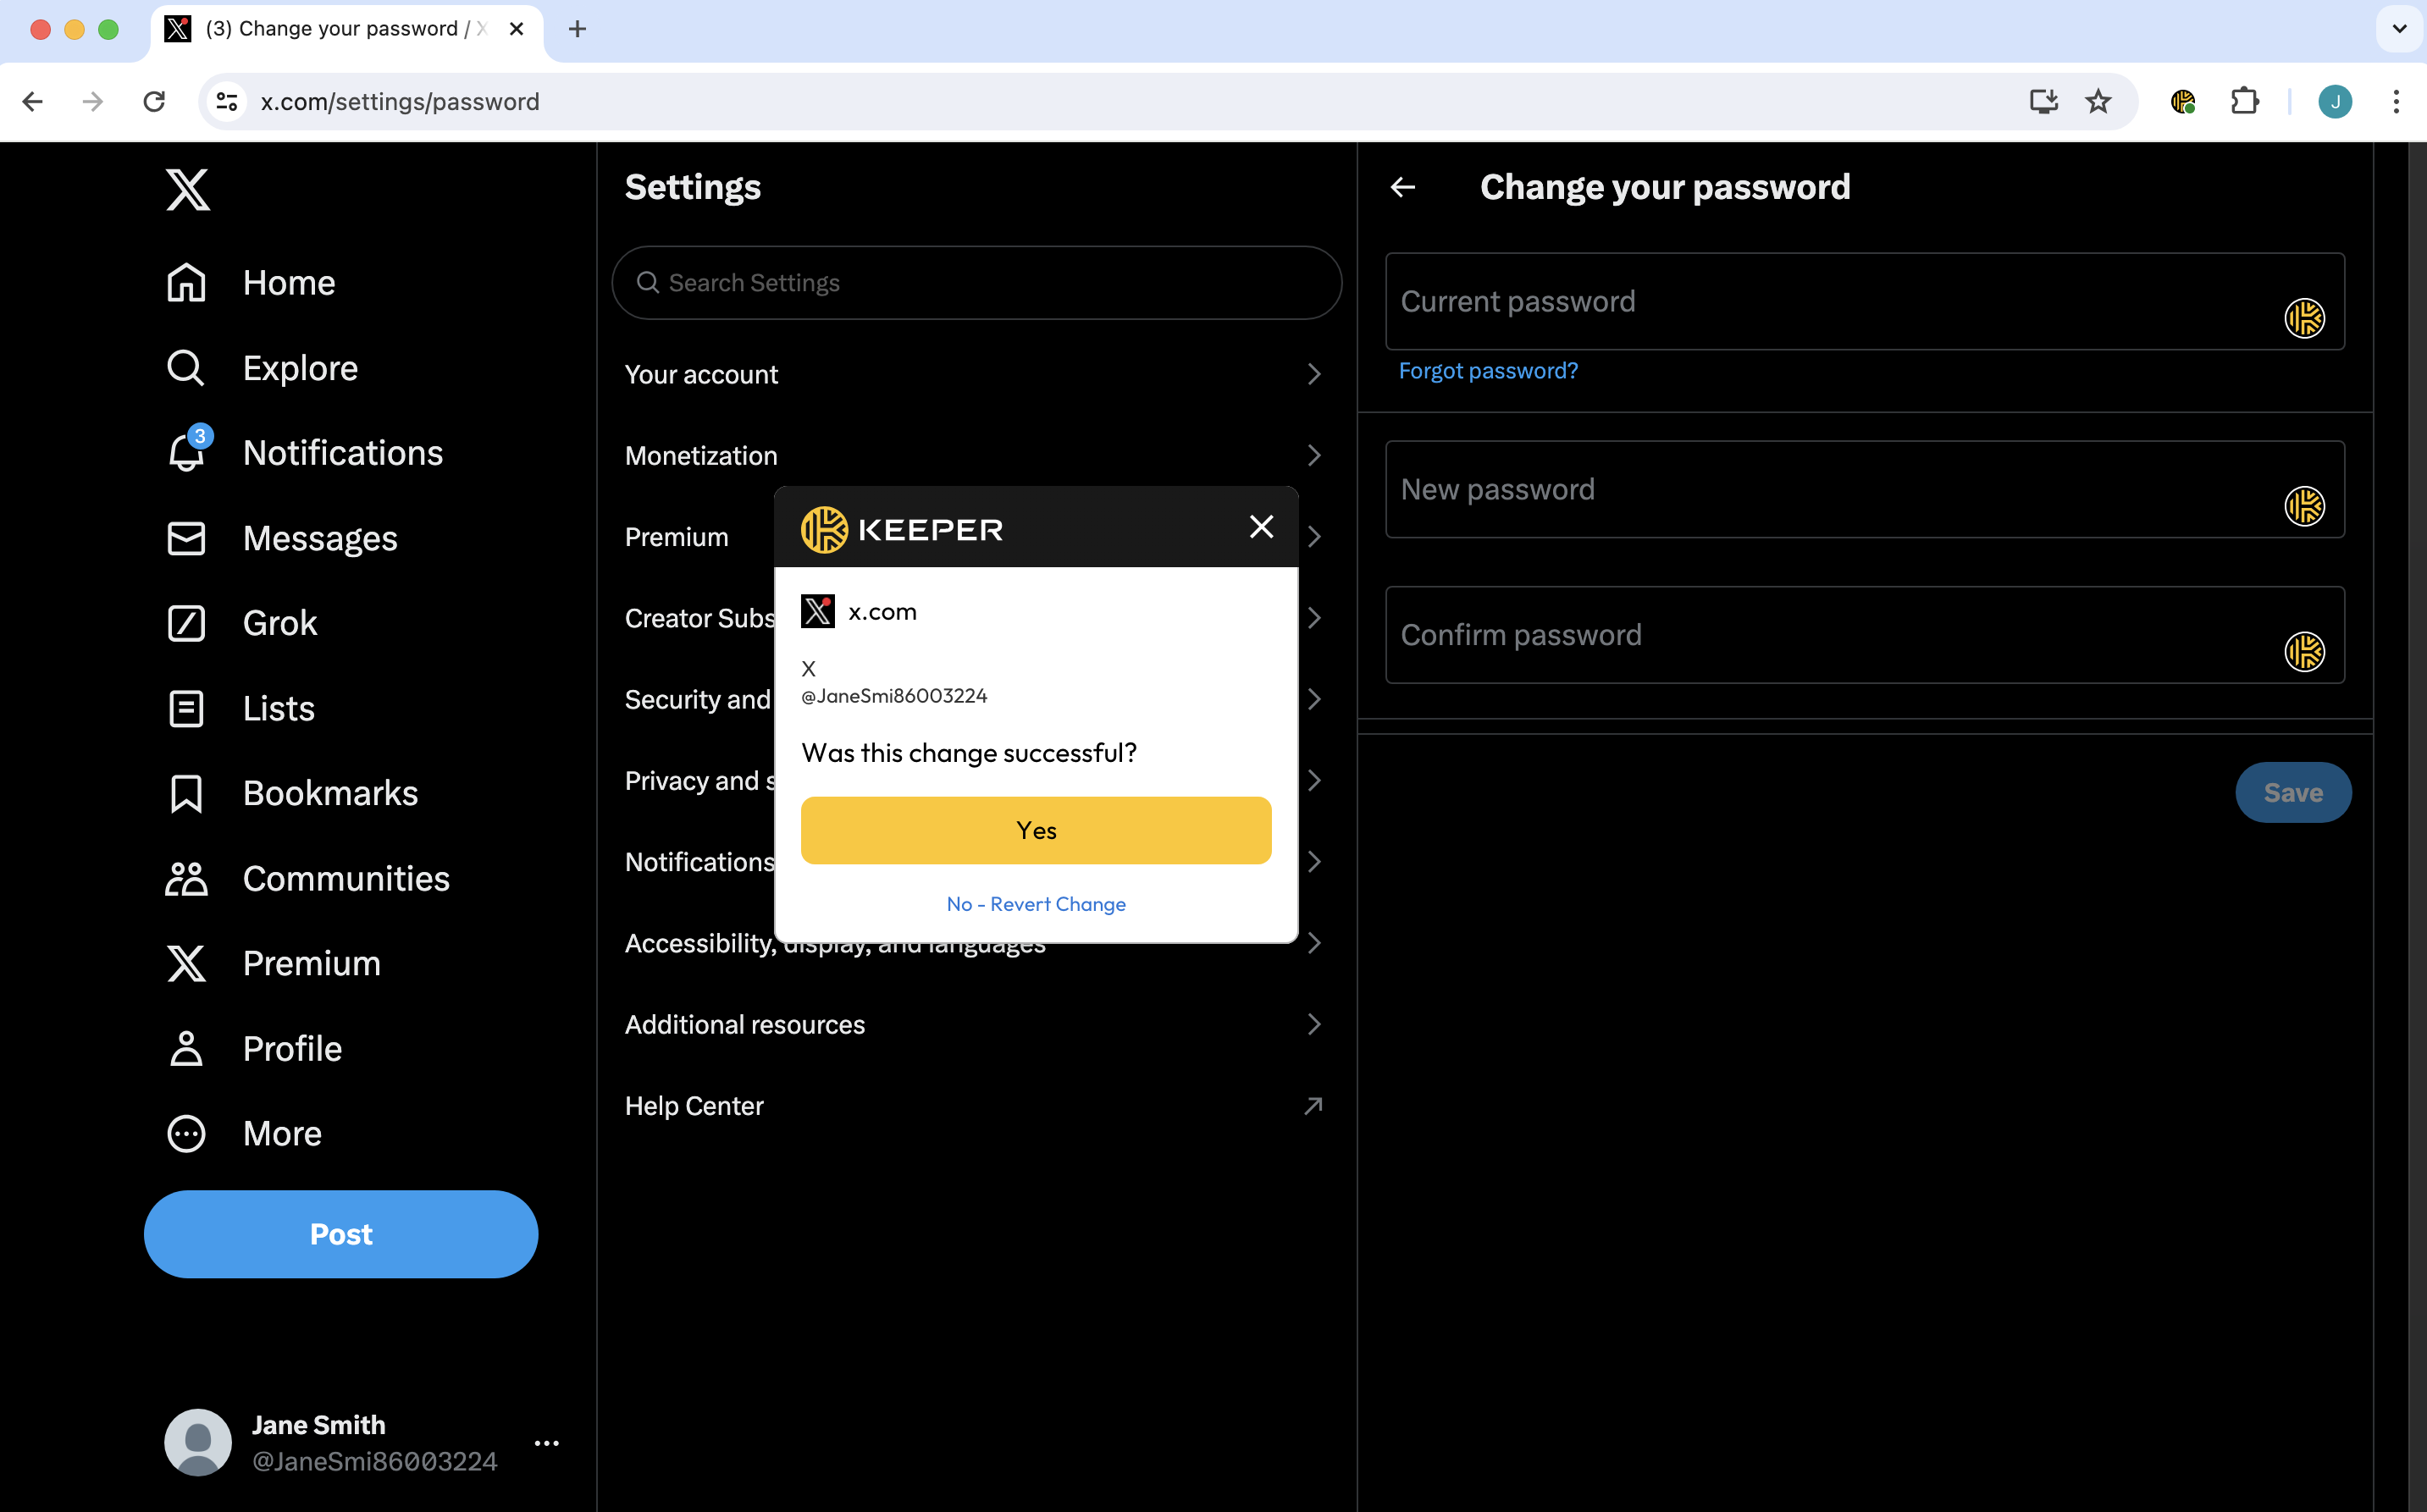
Task: Open Keeper extension in browser toolbar
Action: 2182,101
